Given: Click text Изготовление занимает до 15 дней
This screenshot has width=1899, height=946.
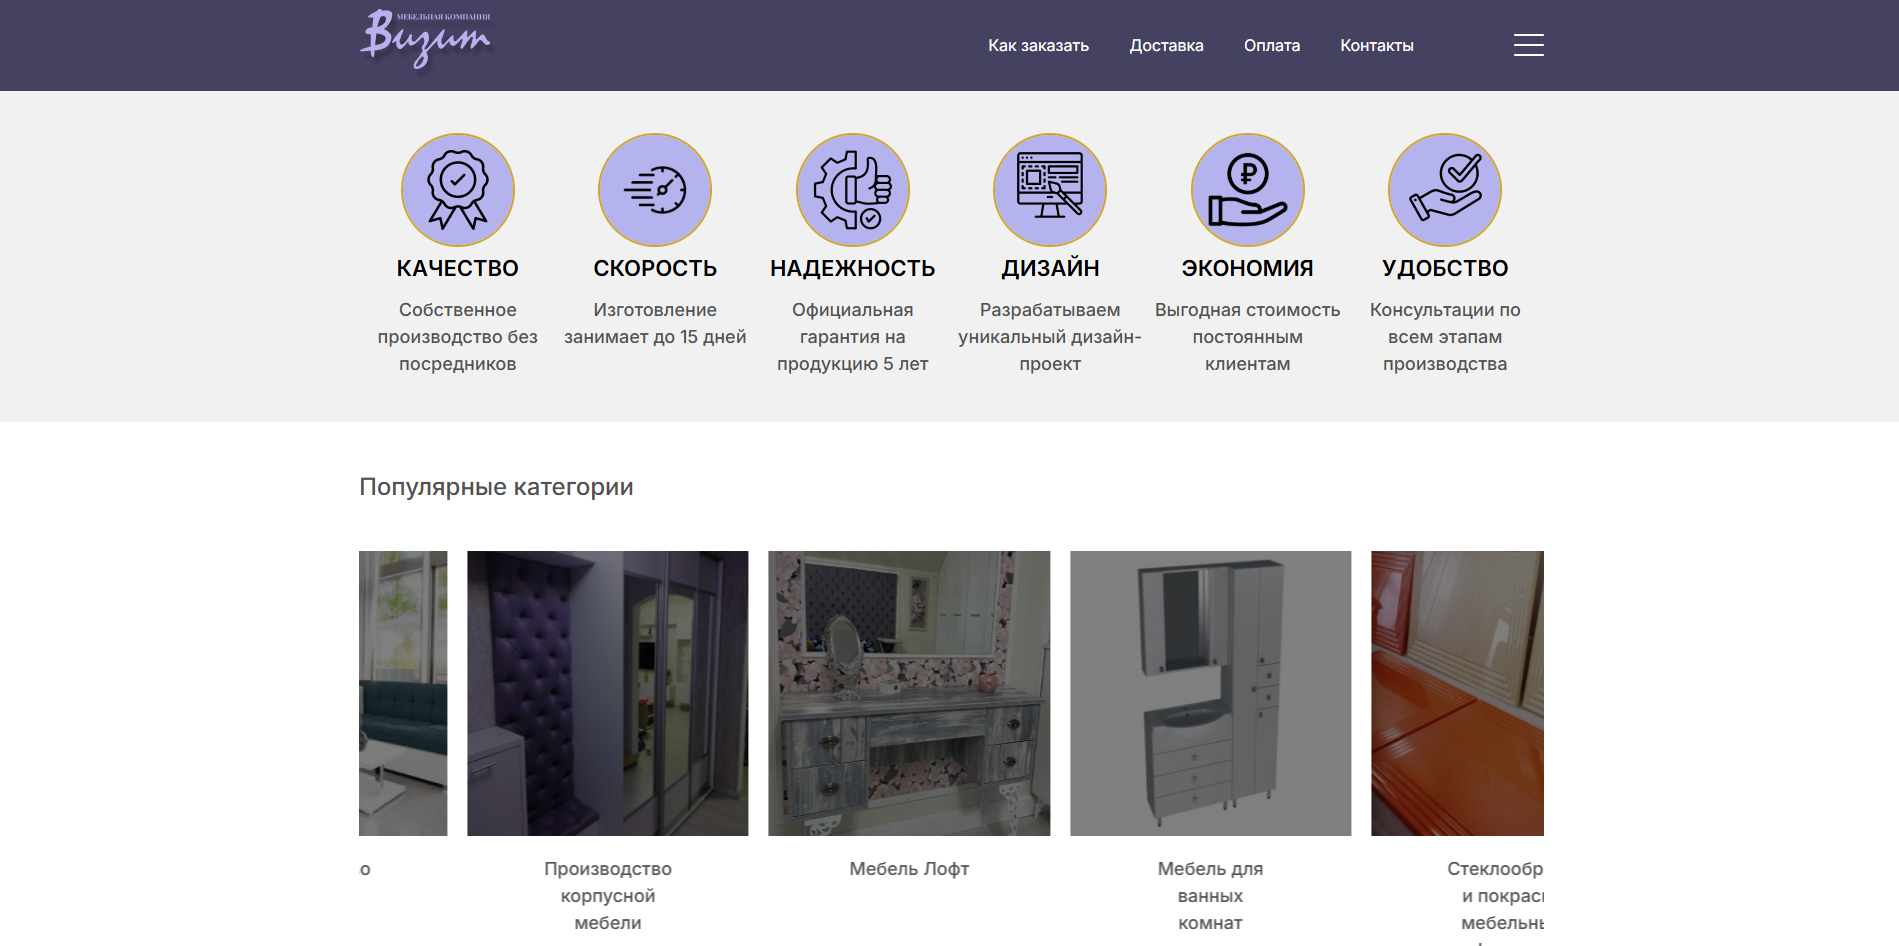Looking at the screenshot, I should click(x=655, y=323).
